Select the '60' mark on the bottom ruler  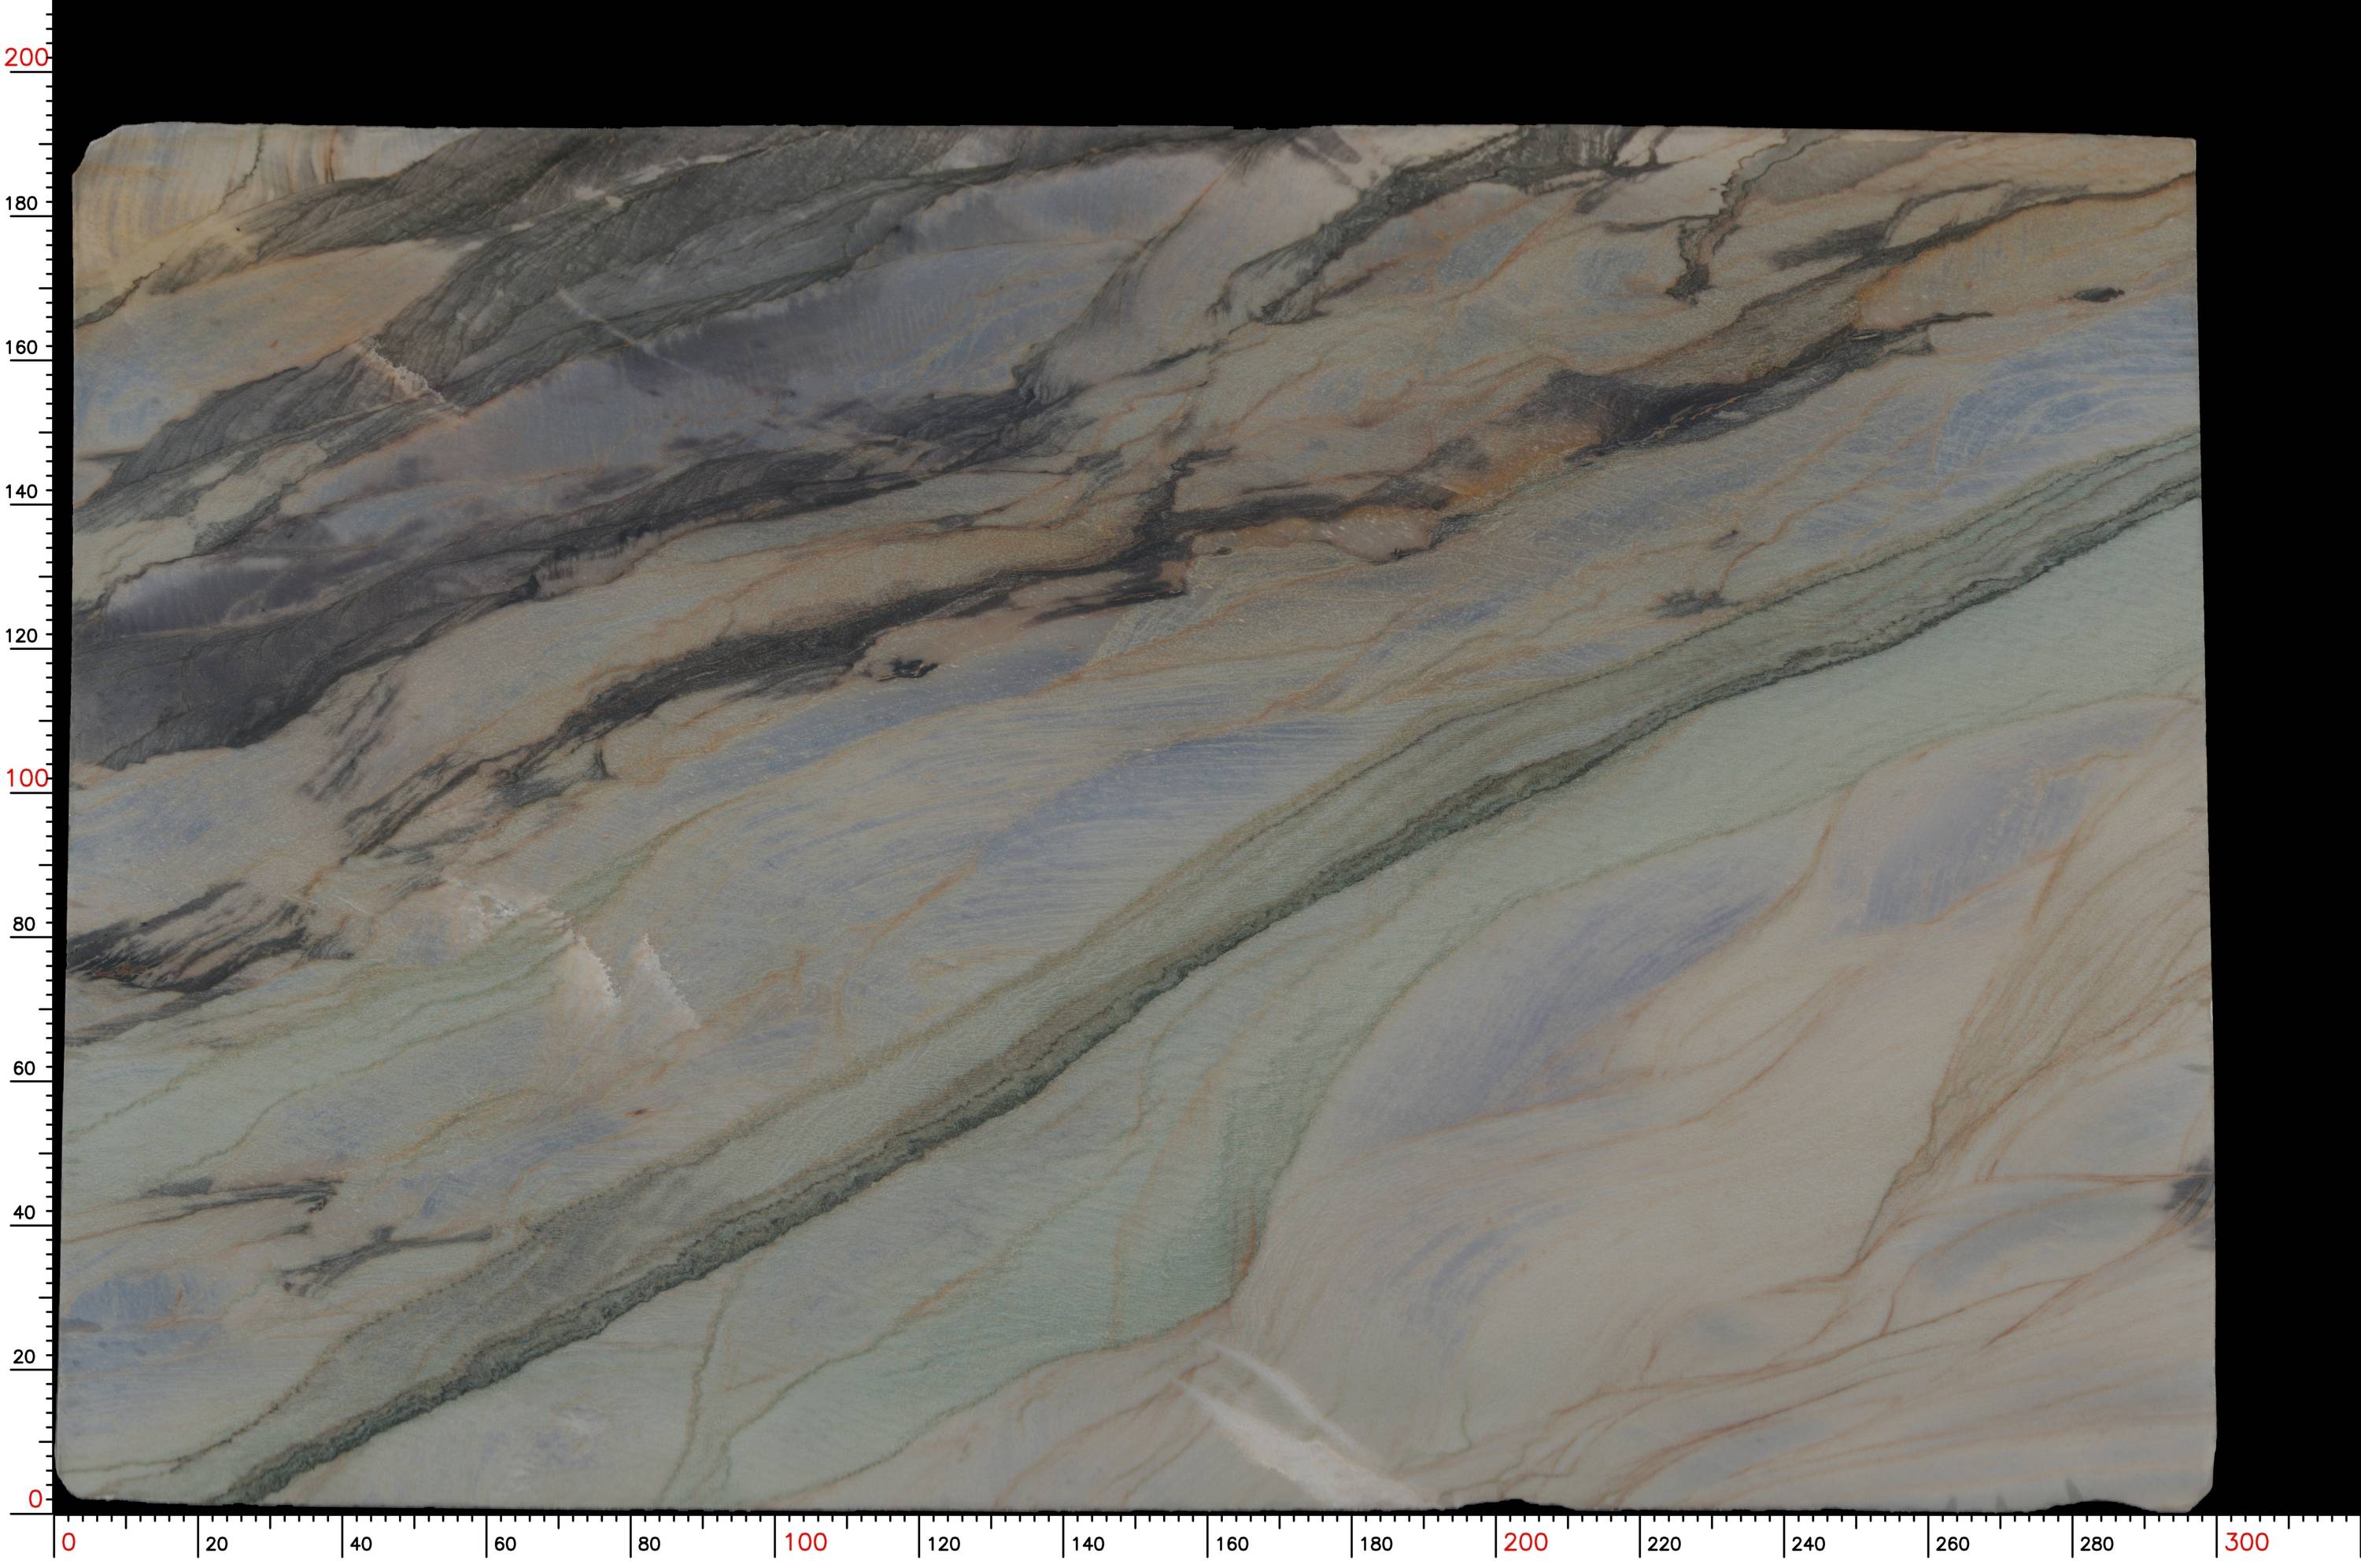pyautogui.click(x=505, y=1544)
